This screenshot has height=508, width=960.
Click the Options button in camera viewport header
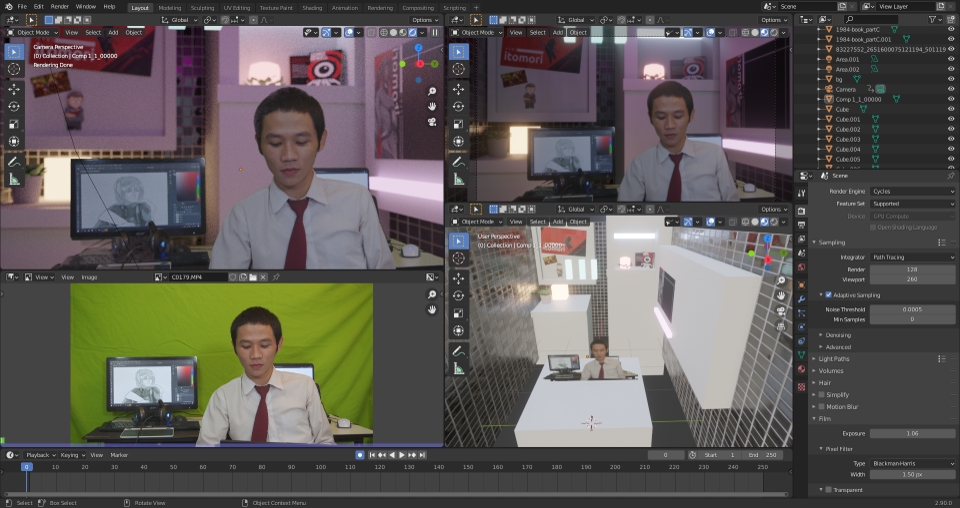coord(425,20)
